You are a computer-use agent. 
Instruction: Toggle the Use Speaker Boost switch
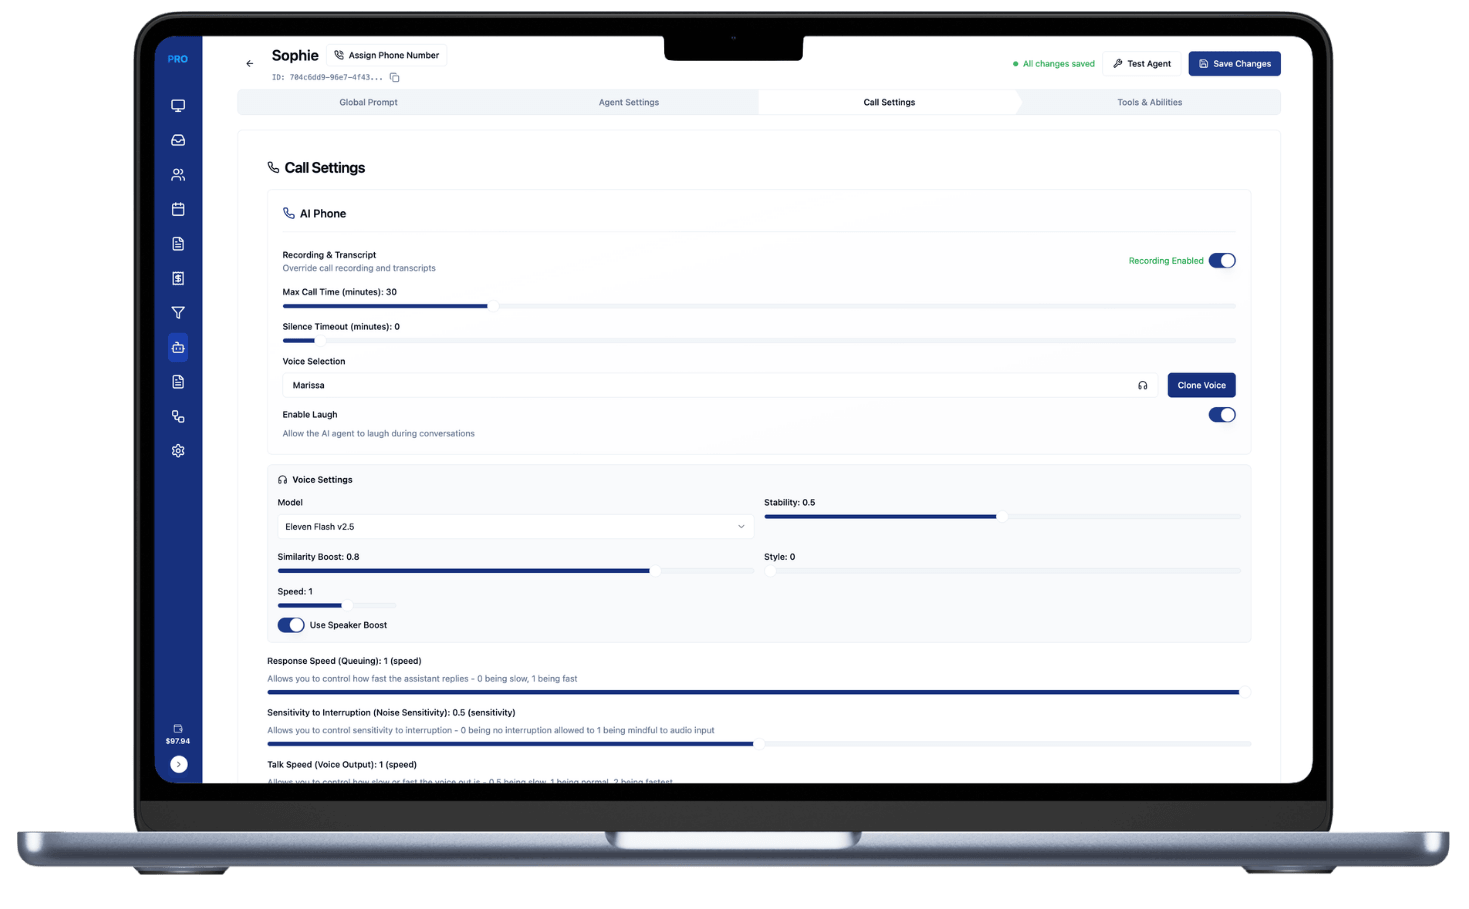coord(291,625)
